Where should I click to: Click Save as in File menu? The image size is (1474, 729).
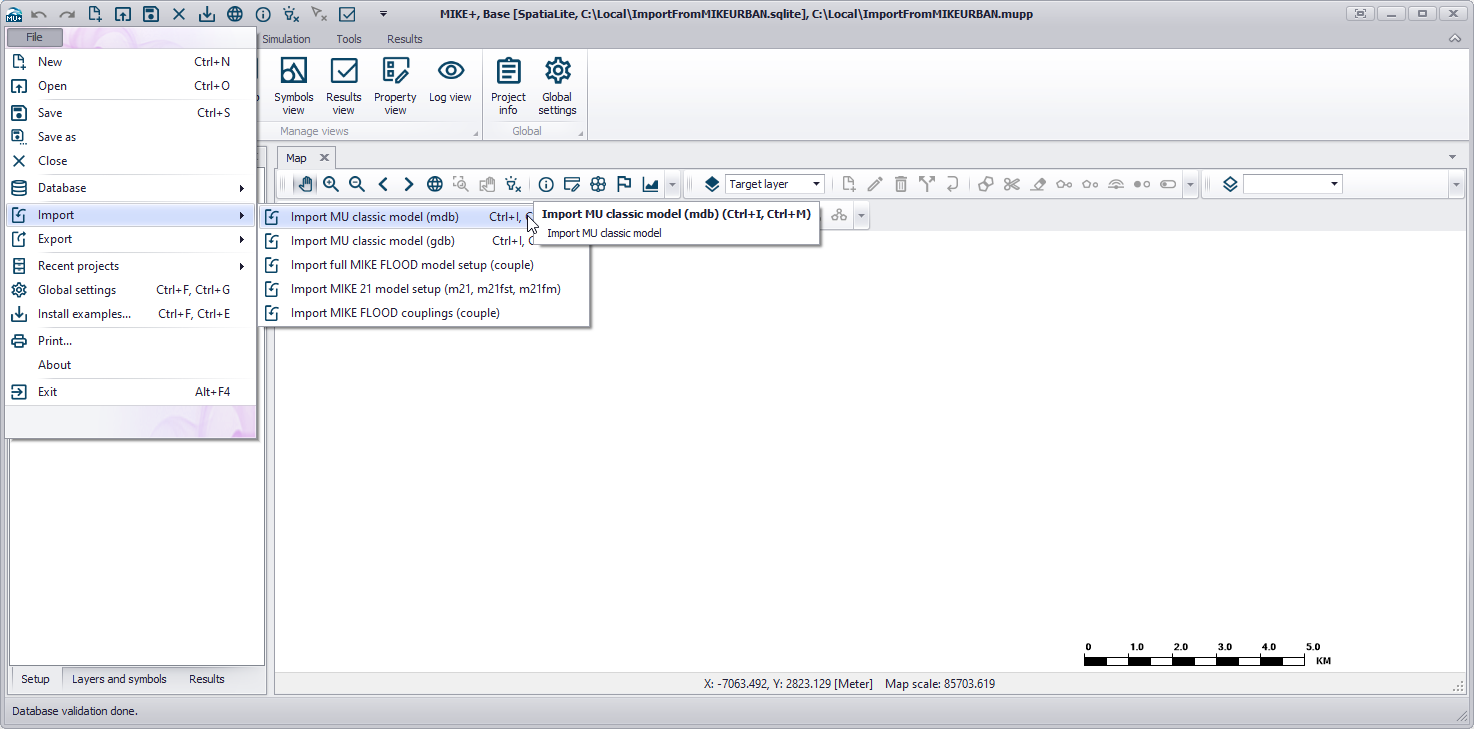130,137
